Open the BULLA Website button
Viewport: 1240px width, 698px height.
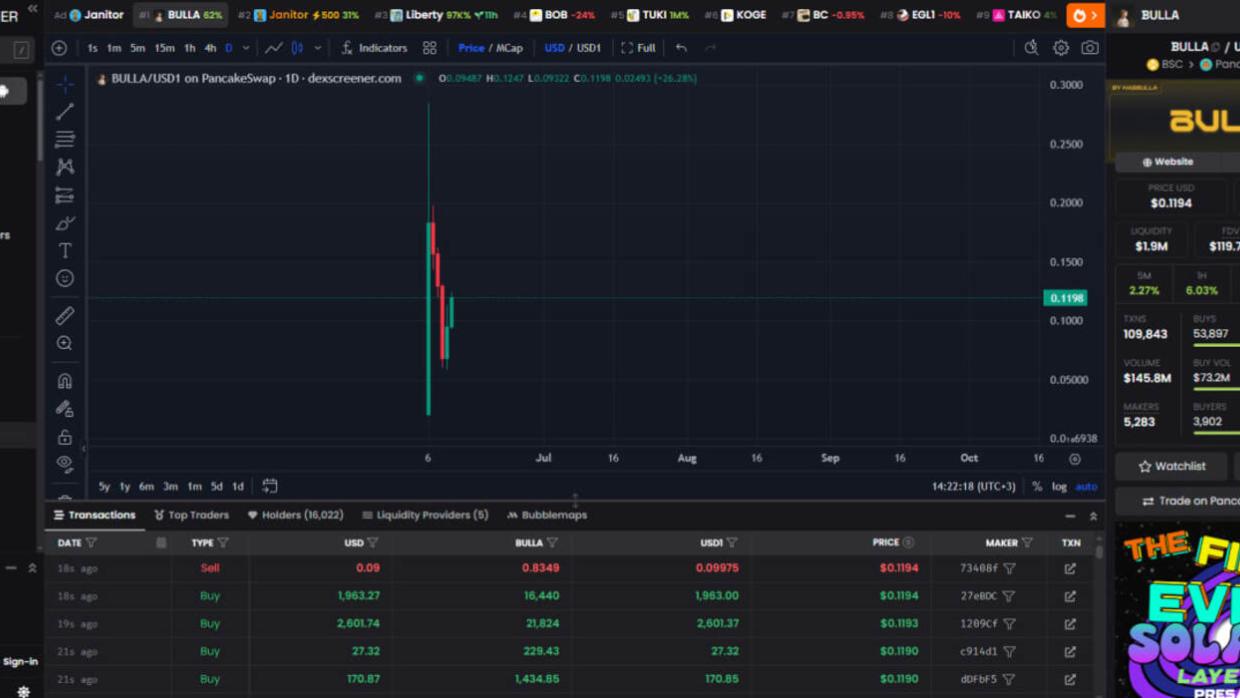[1168, 162]
